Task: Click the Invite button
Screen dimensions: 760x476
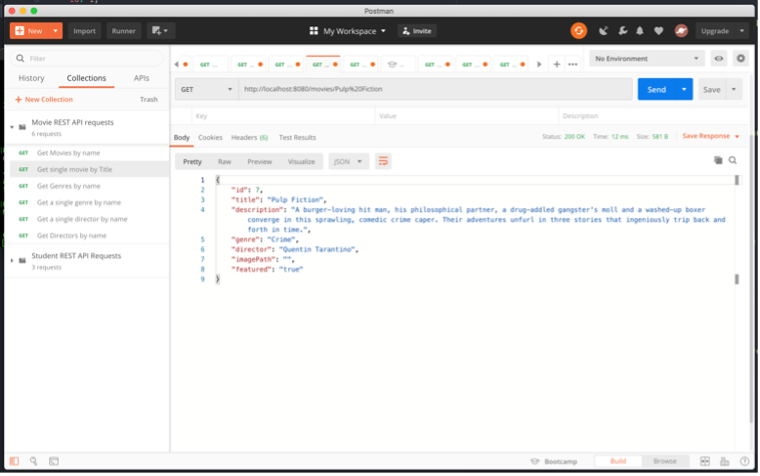Action: 417,31
